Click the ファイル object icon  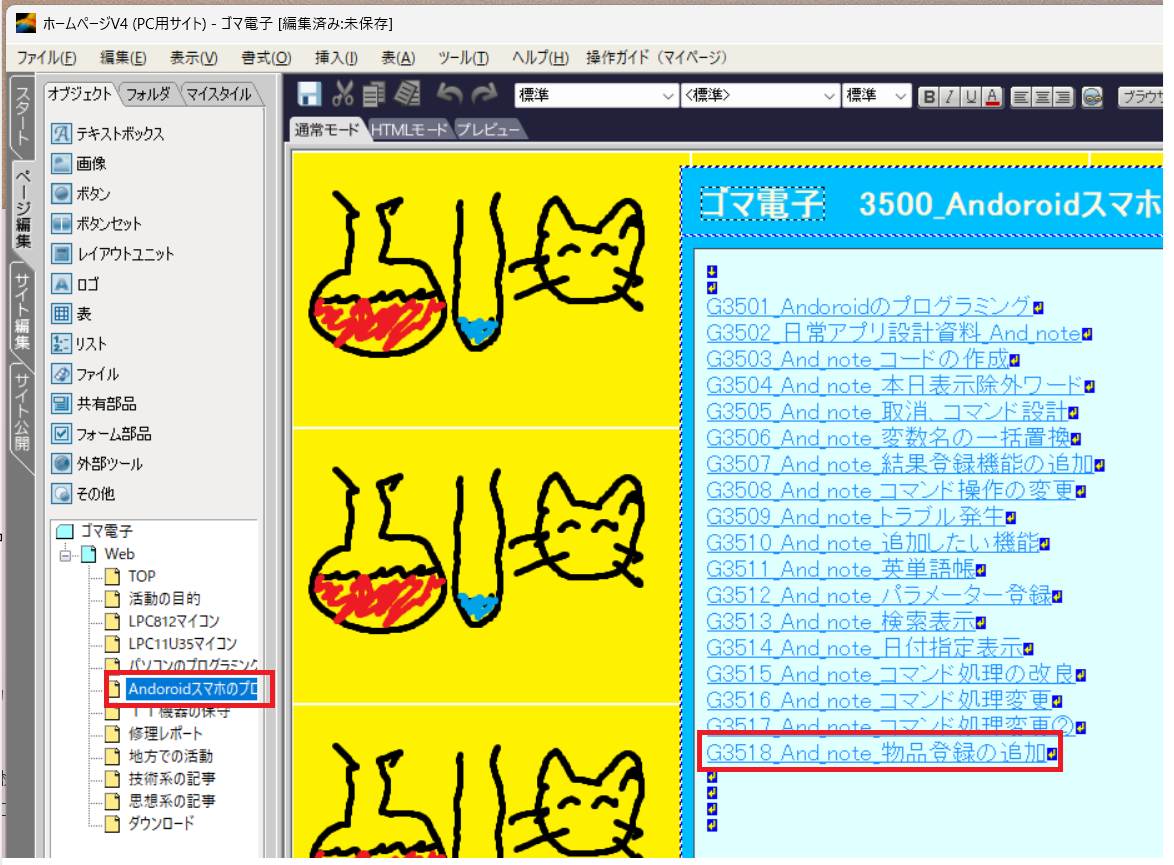tap(61, 374)
